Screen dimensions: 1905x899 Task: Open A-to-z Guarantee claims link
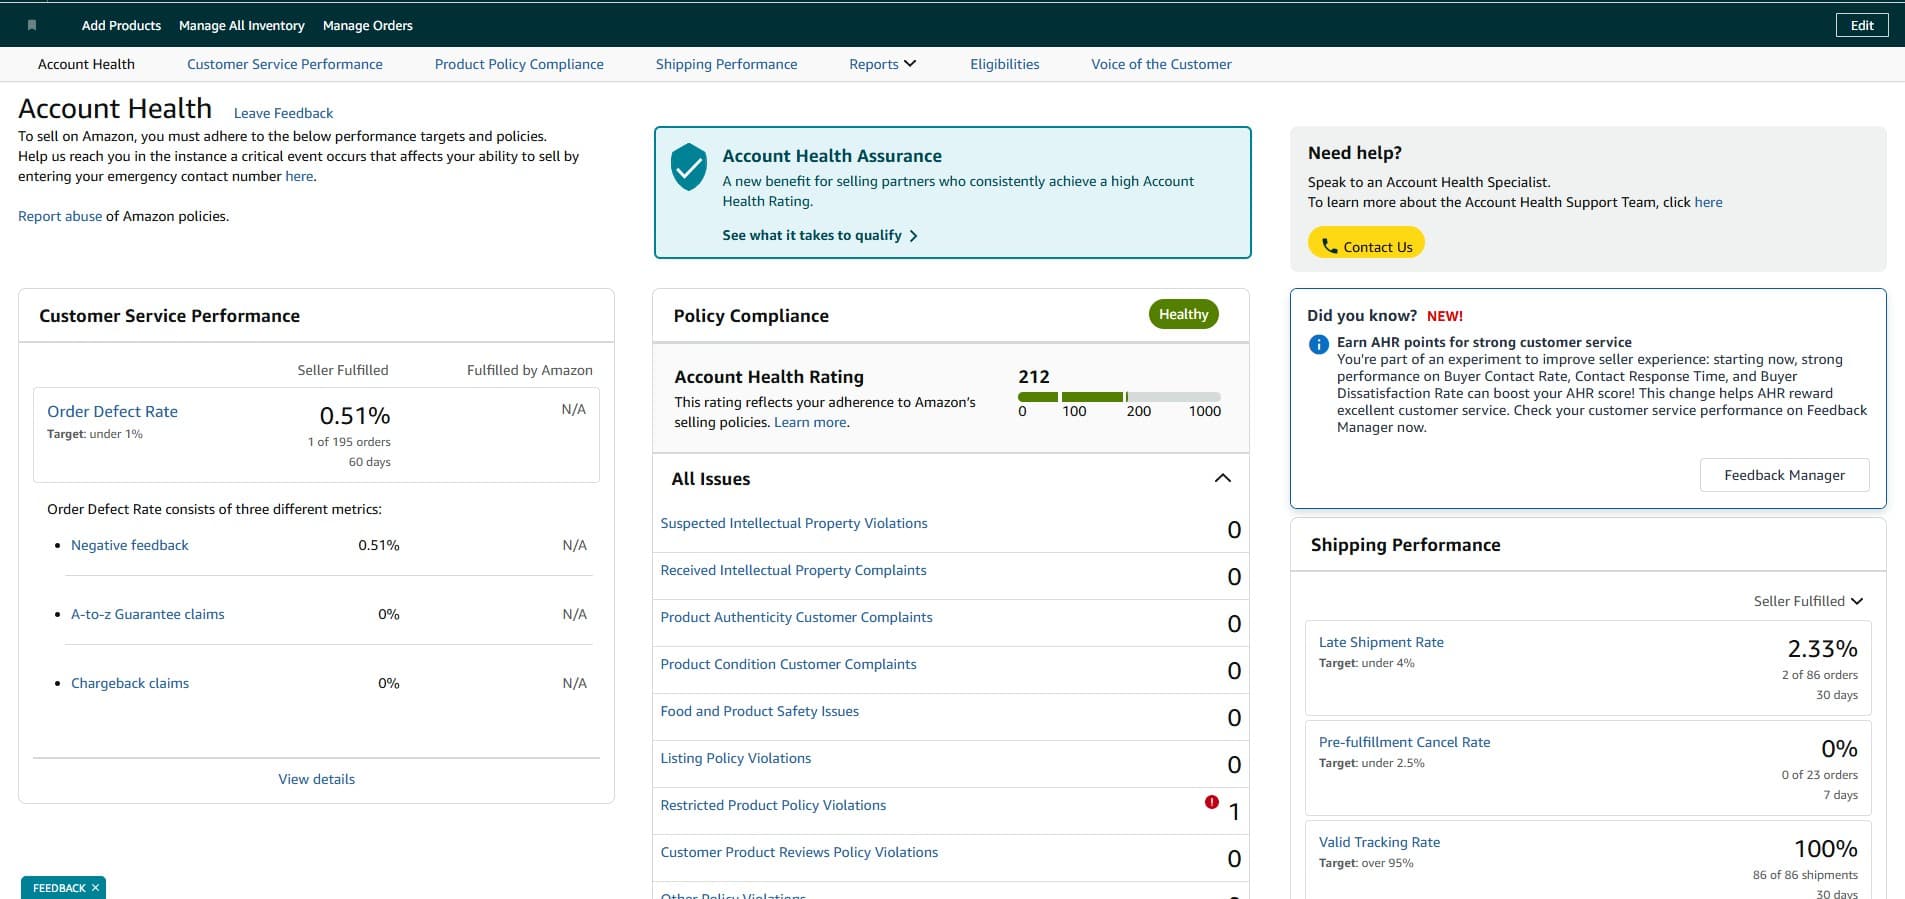(148, 614)
